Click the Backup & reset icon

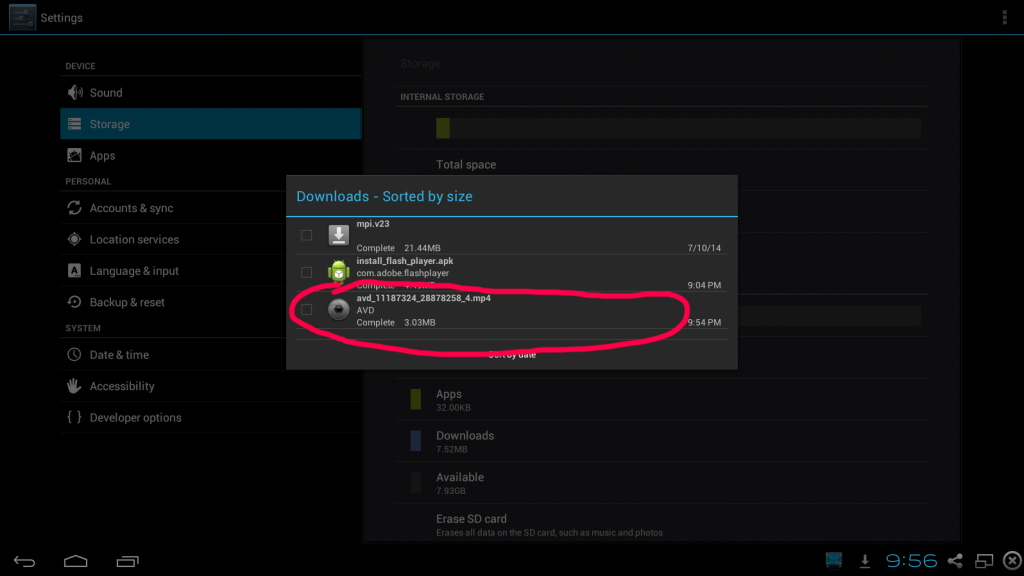tap(74, 302)
